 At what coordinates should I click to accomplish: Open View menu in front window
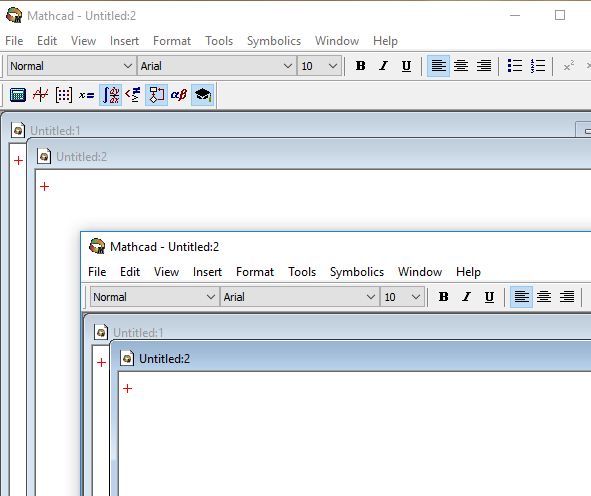(167, 272)
